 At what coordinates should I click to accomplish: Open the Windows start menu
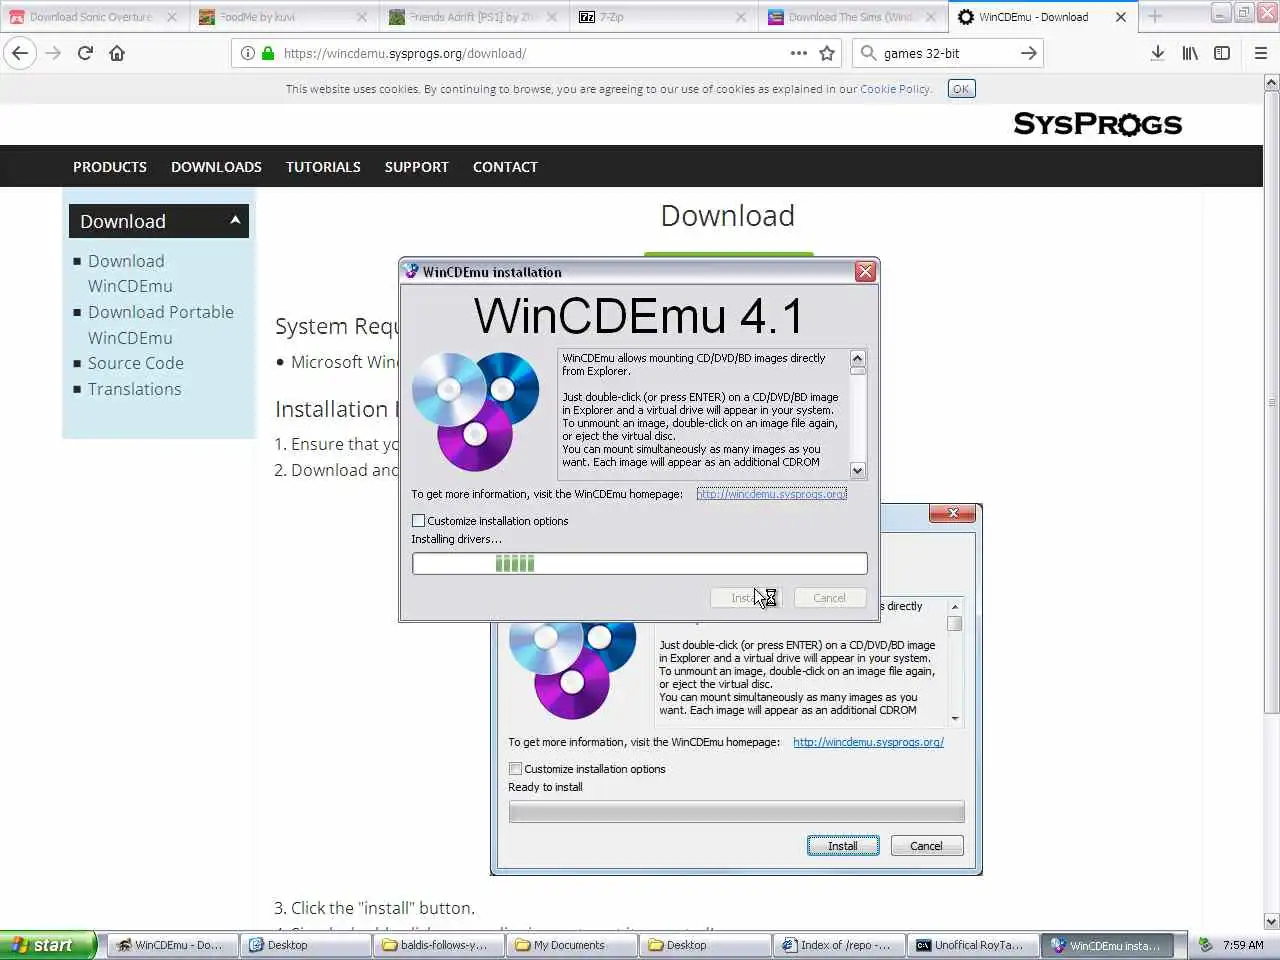click(x=48, y=945)
